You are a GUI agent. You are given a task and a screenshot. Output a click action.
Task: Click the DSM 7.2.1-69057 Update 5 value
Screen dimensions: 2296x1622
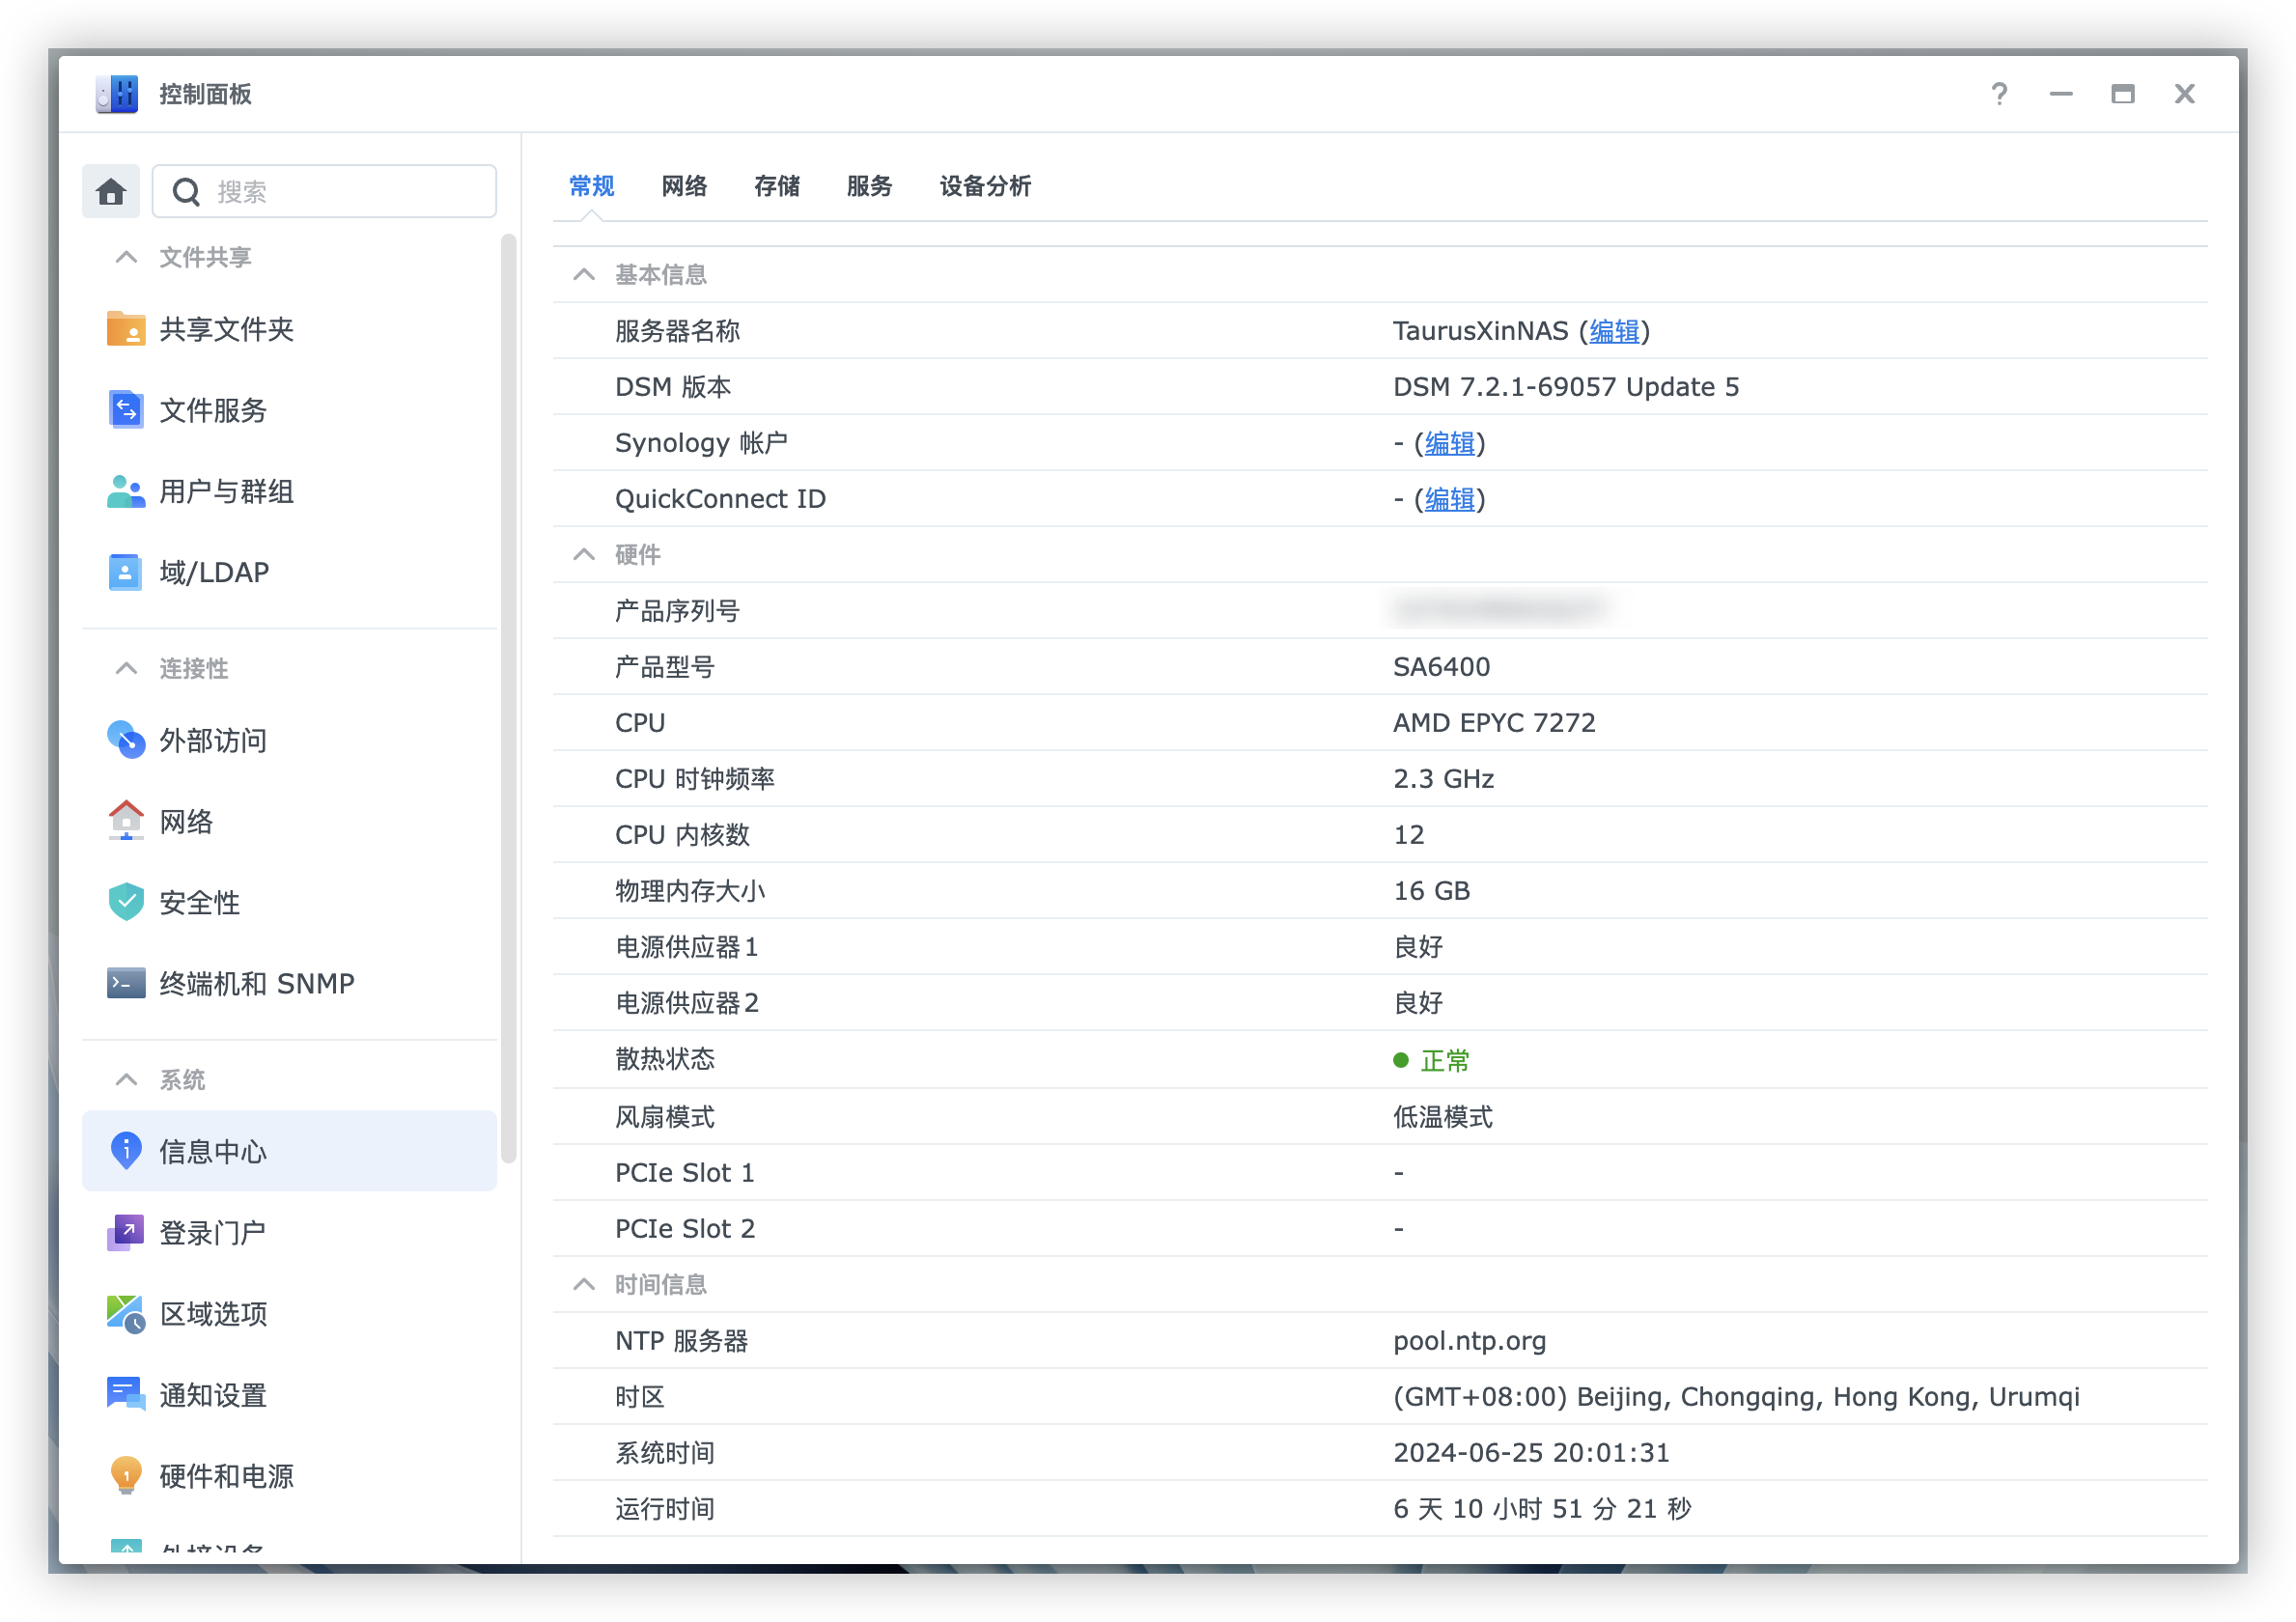(x=1566, y=387)
